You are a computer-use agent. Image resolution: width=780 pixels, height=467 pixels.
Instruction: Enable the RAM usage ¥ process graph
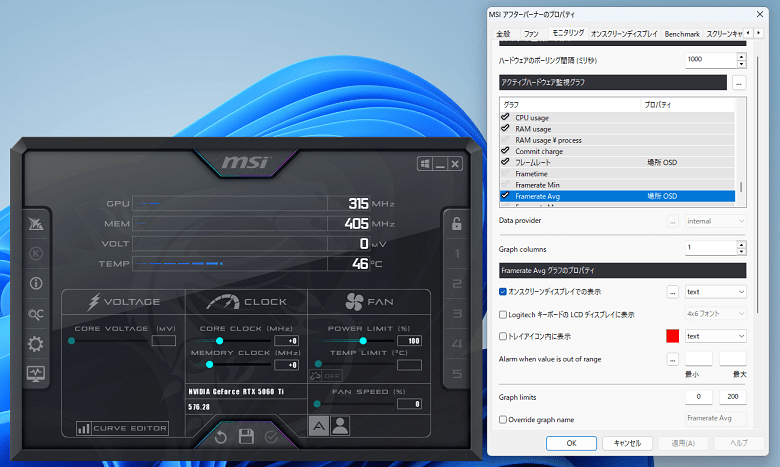coord(505,140)
